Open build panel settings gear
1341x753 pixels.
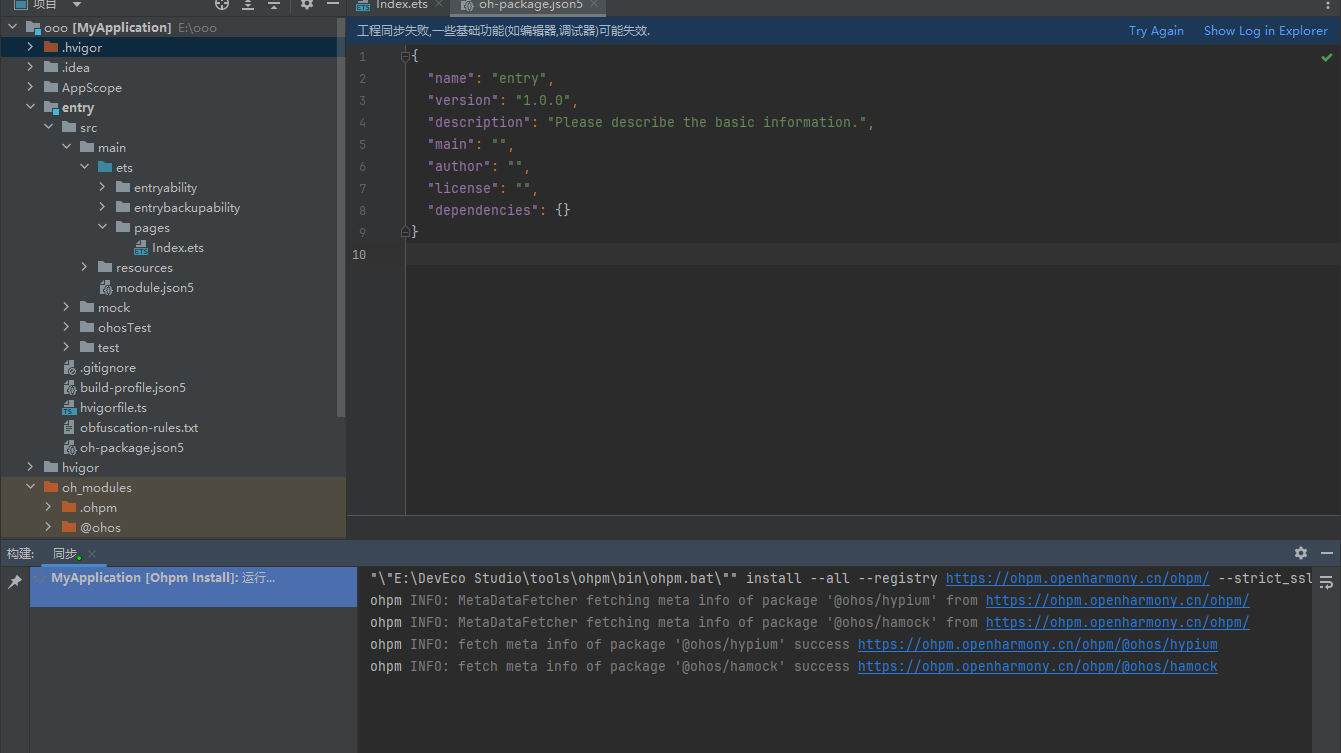pyautogui.click(x=1300, y=553)
